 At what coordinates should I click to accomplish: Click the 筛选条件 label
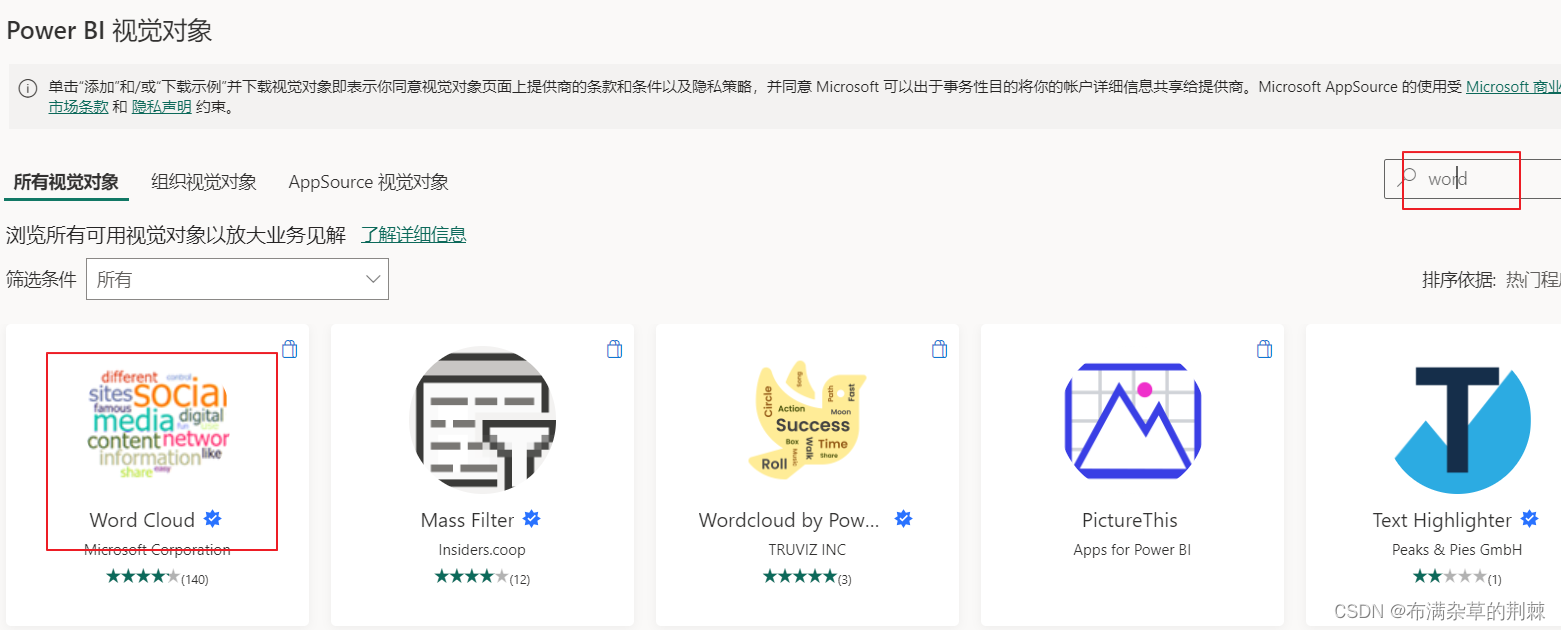[41, 280]
